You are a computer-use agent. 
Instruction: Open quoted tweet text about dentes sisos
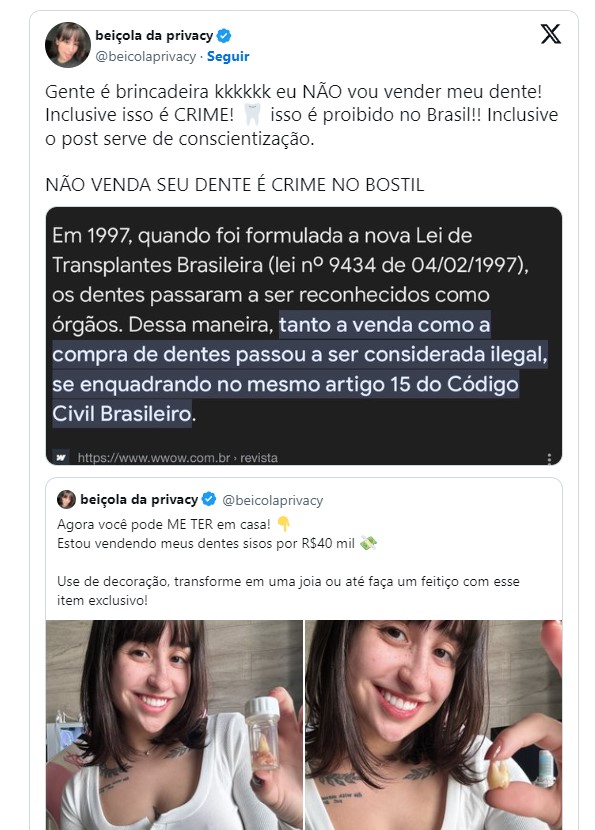(289, 562)
